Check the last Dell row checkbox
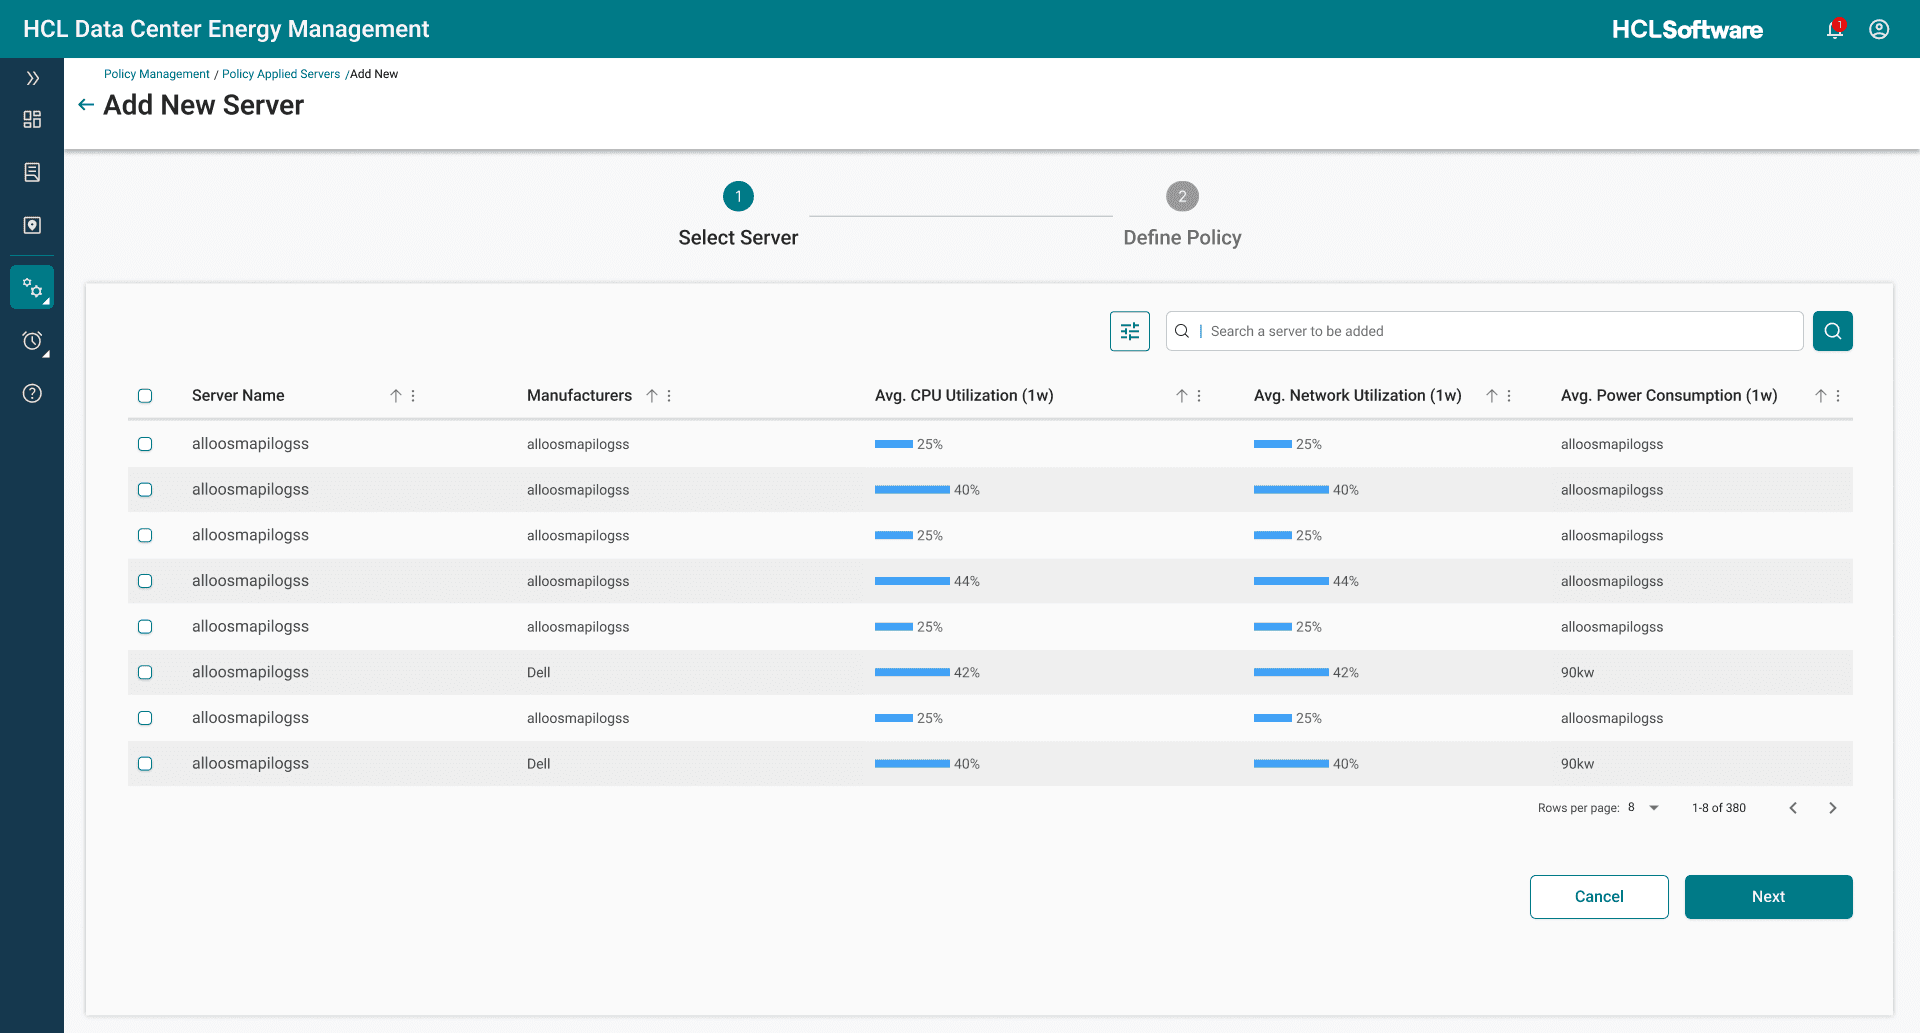The image size is (1920, 1033). [x=145, y=764]
